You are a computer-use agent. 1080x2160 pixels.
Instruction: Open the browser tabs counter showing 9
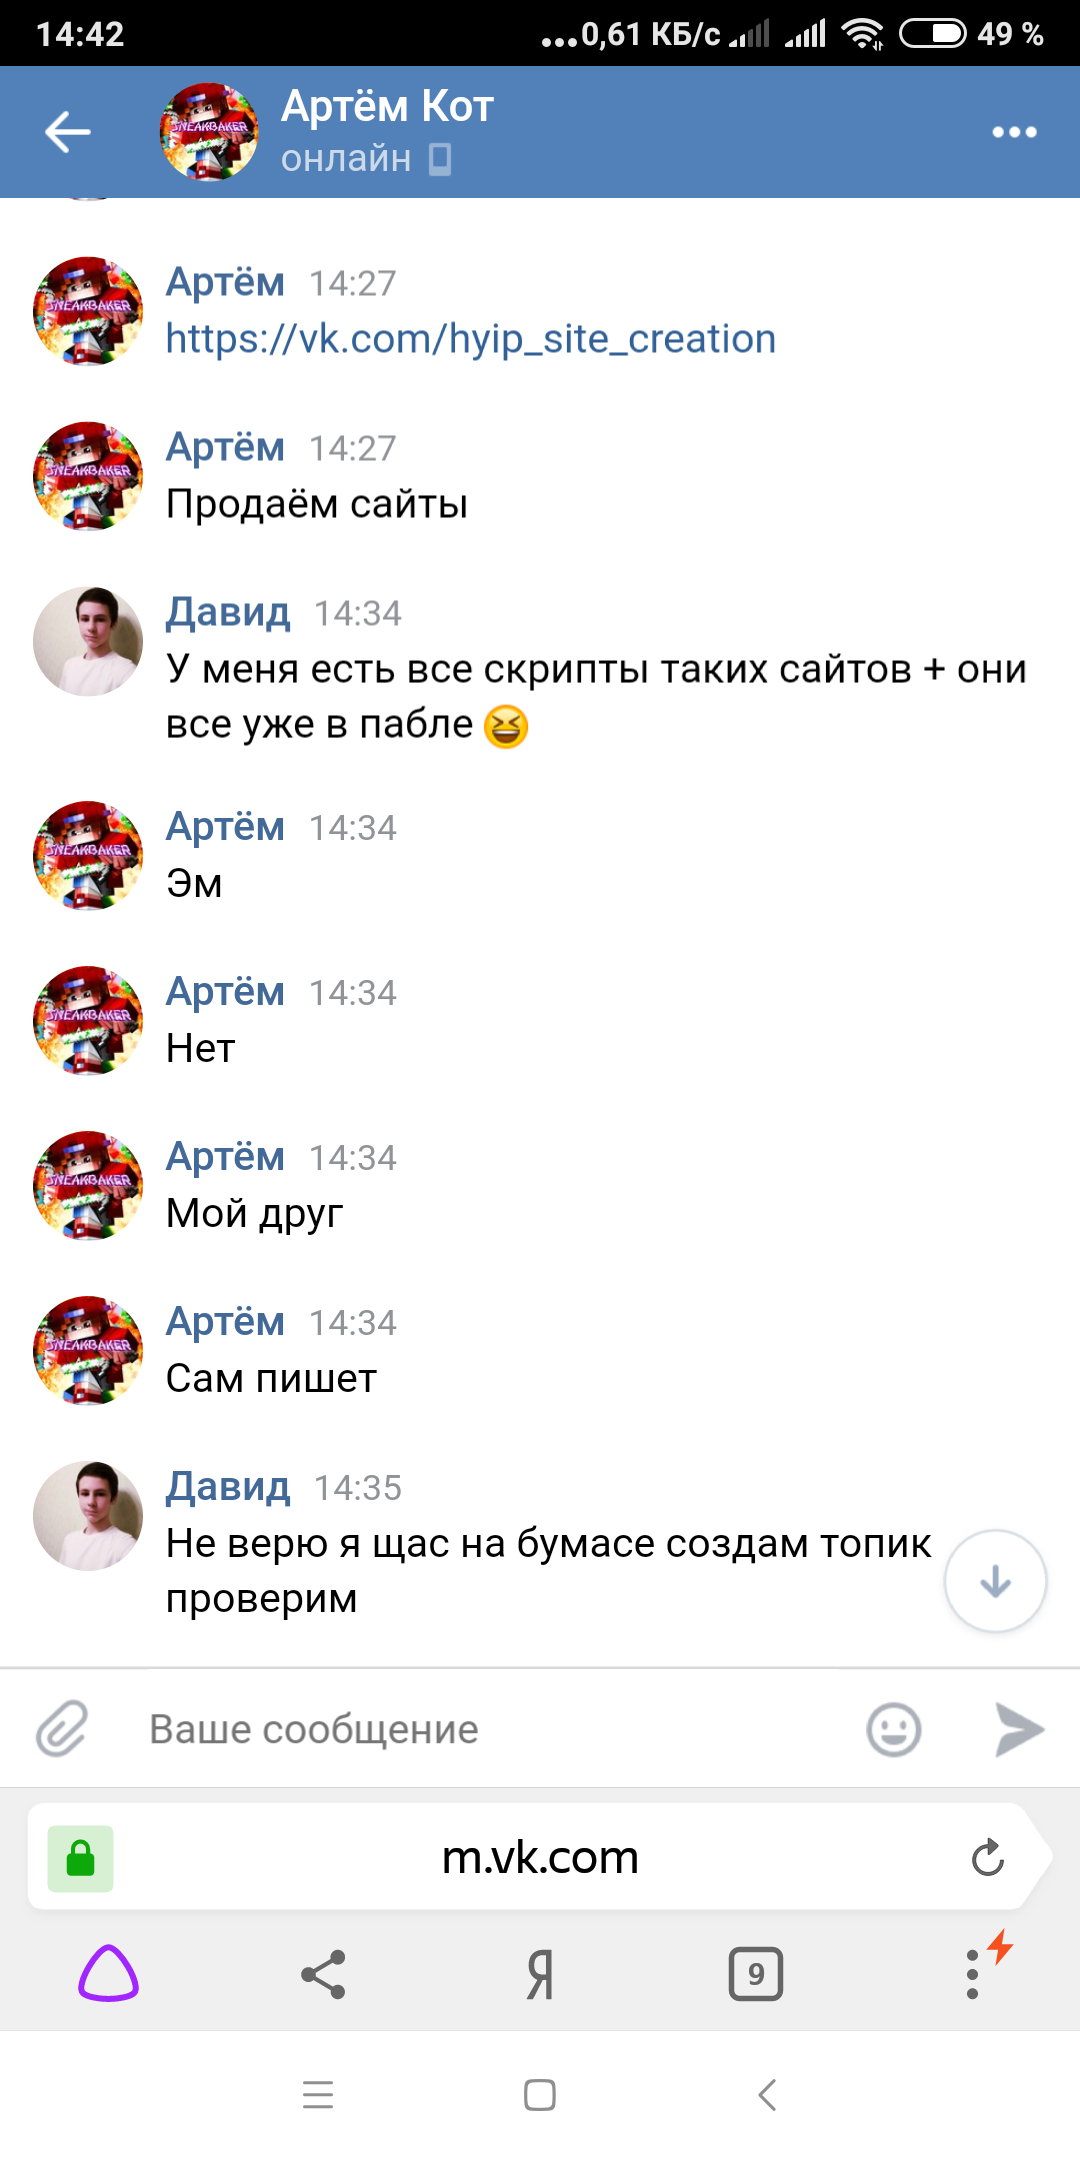click(756, 1974)
